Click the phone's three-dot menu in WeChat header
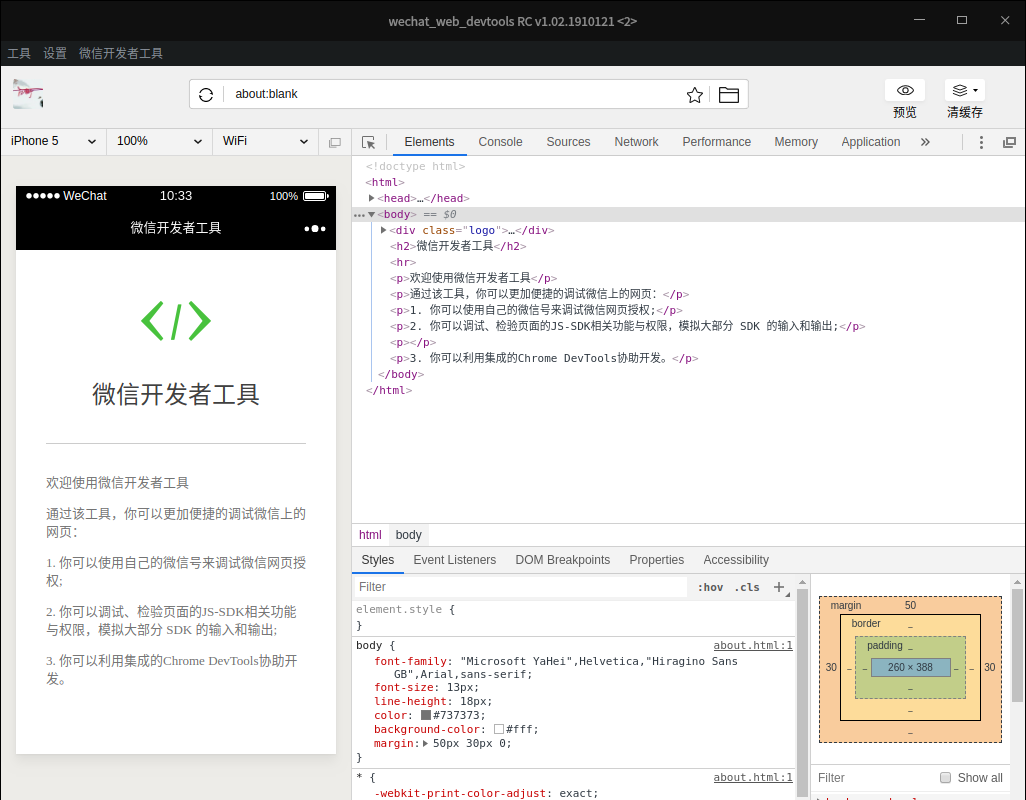 [x=315, y=228]
